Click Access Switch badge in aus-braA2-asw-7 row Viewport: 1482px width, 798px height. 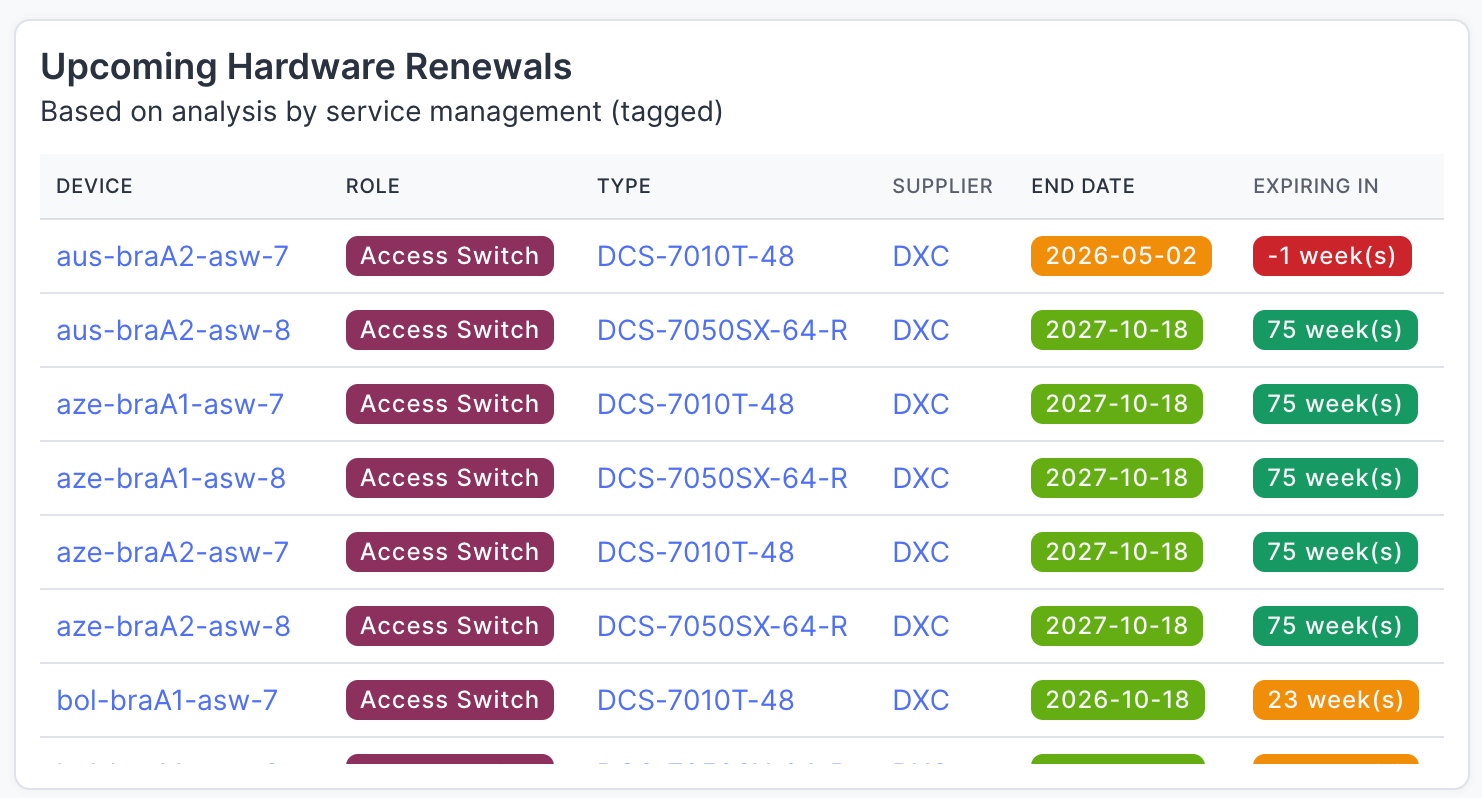point(450,256)
